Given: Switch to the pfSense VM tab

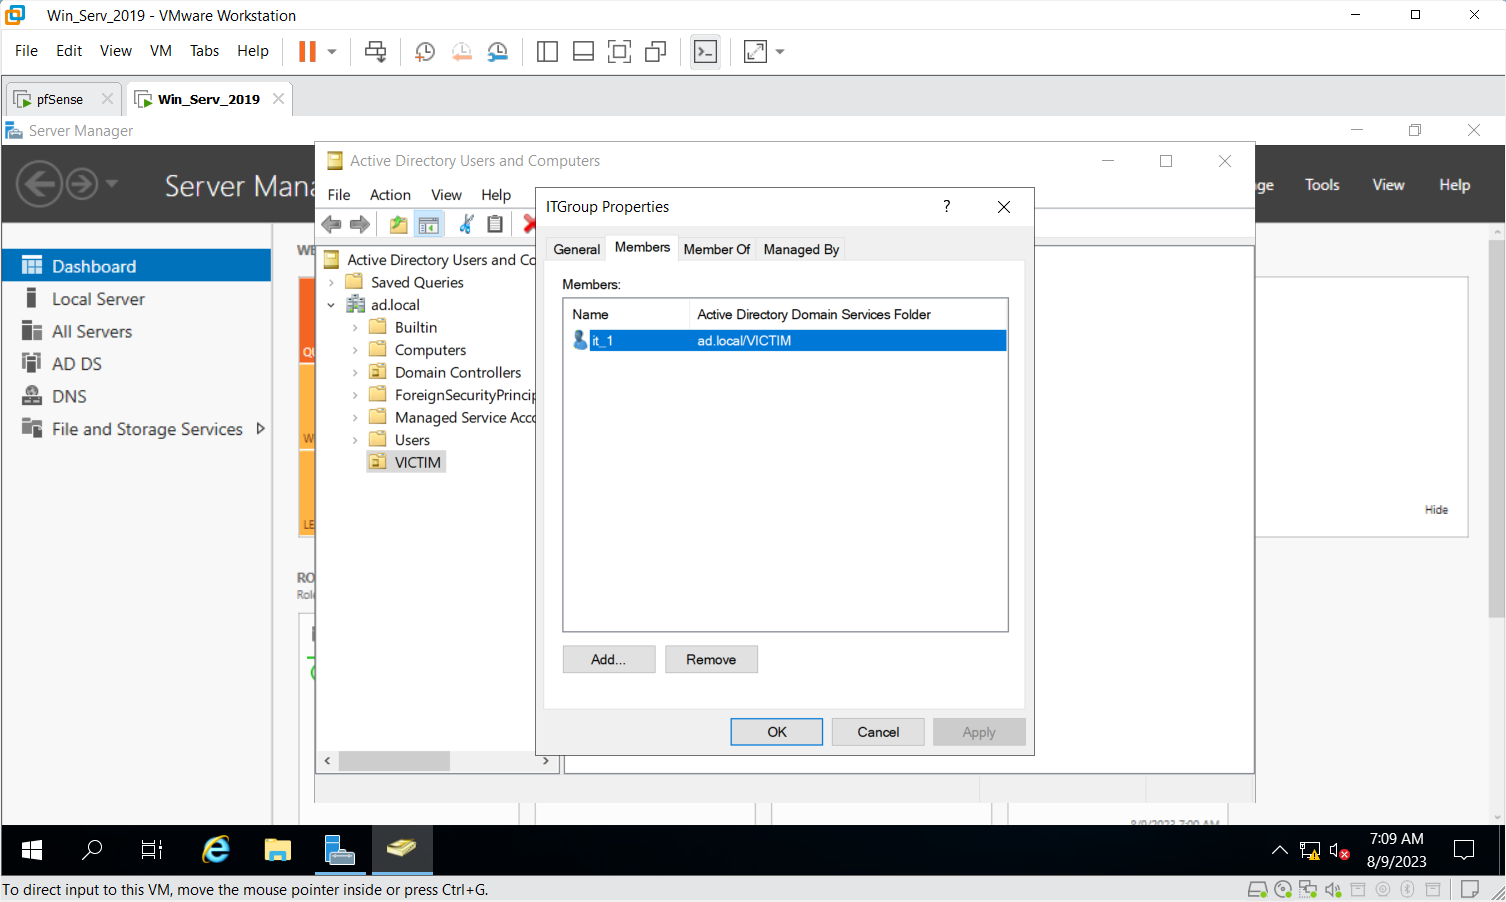Looking at the screenshot, I should tap(58, 99).
